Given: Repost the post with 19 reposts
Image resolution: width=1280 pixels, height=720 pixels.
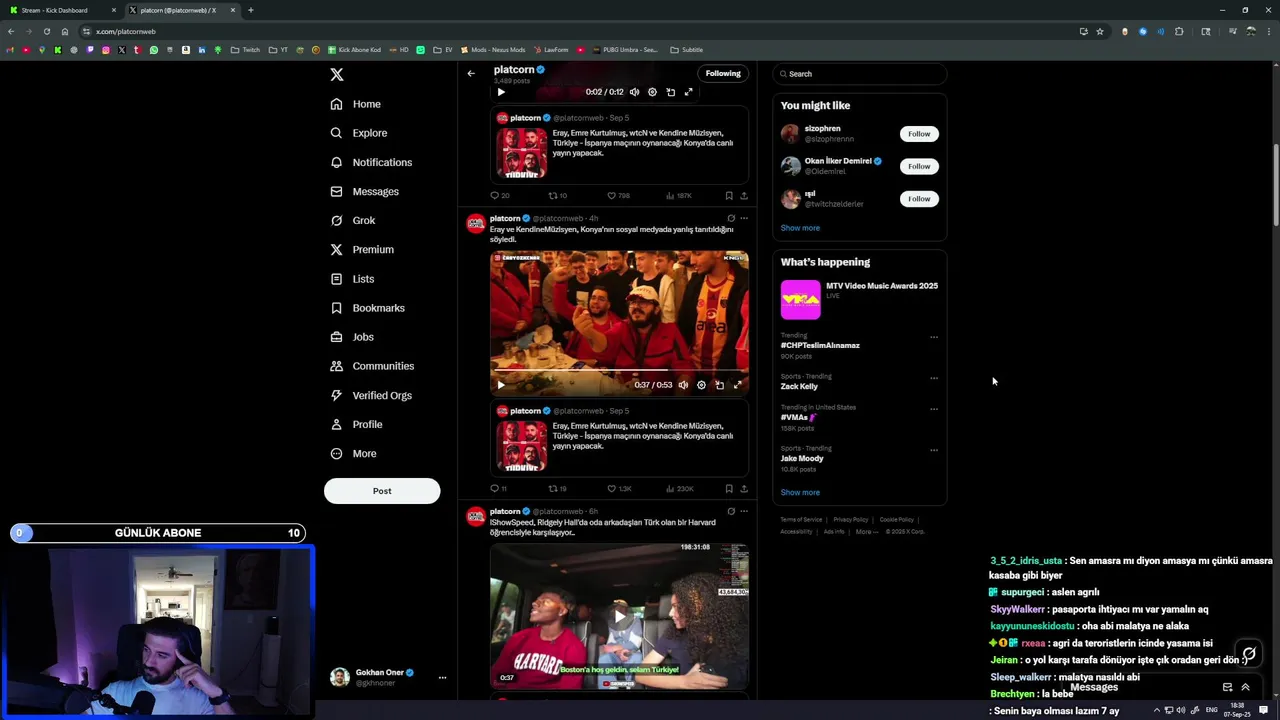Looking at the screenshot, I should click(x=558, y=489).
